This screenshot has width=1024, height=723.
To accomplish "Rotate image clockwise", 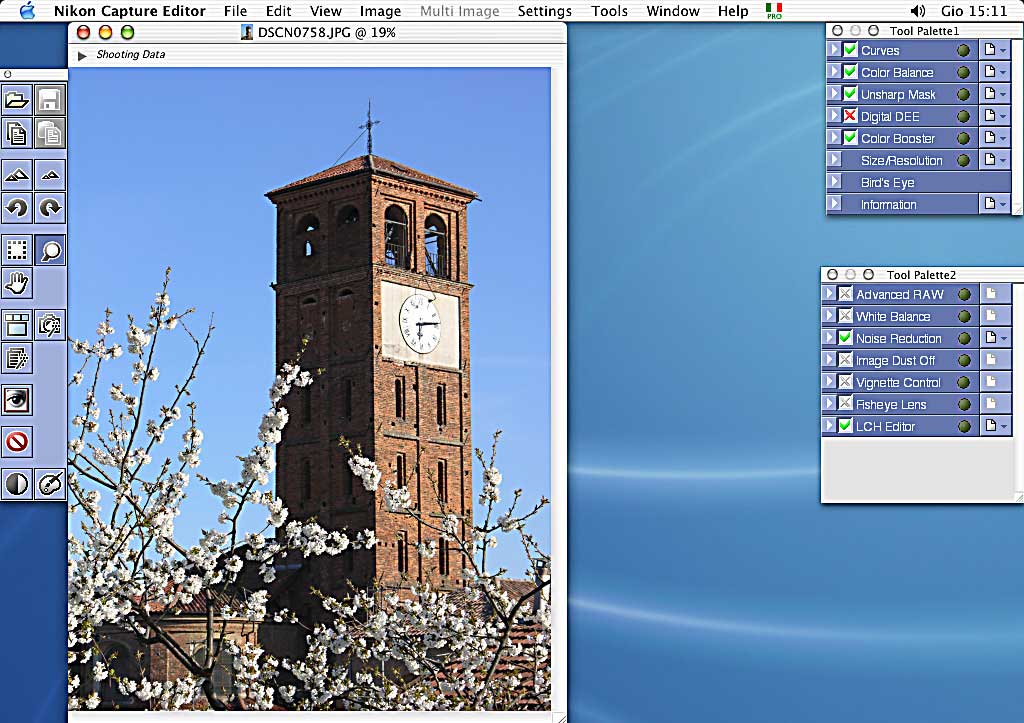I will pyautogui.click(x=50, y=208).
